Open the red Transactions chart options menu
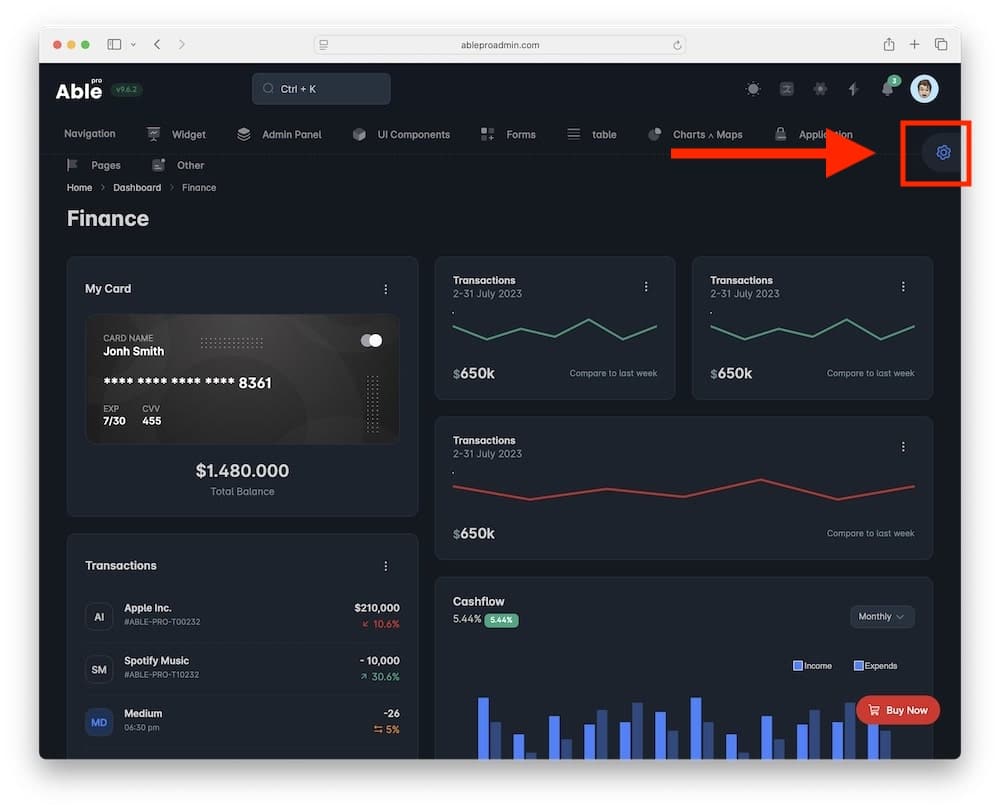This screenshot has width=1000, height=811. coord(903,447)
